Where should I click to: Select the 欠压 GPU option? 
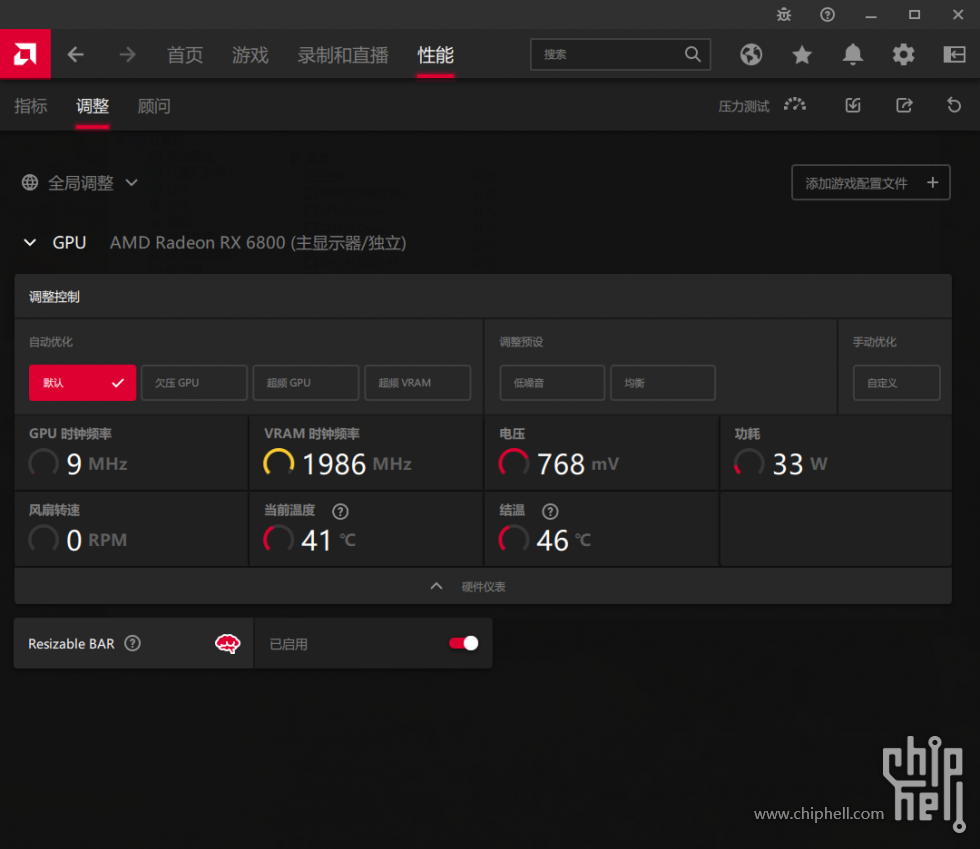pos(194,383)
